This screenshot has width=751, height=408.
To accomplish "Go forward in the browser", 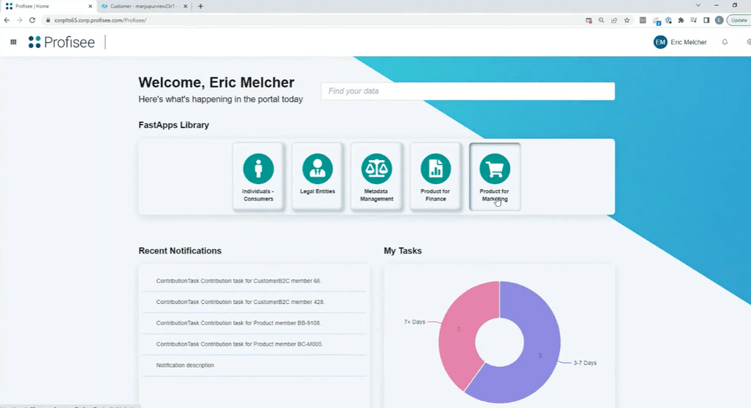I will (19, 20).
